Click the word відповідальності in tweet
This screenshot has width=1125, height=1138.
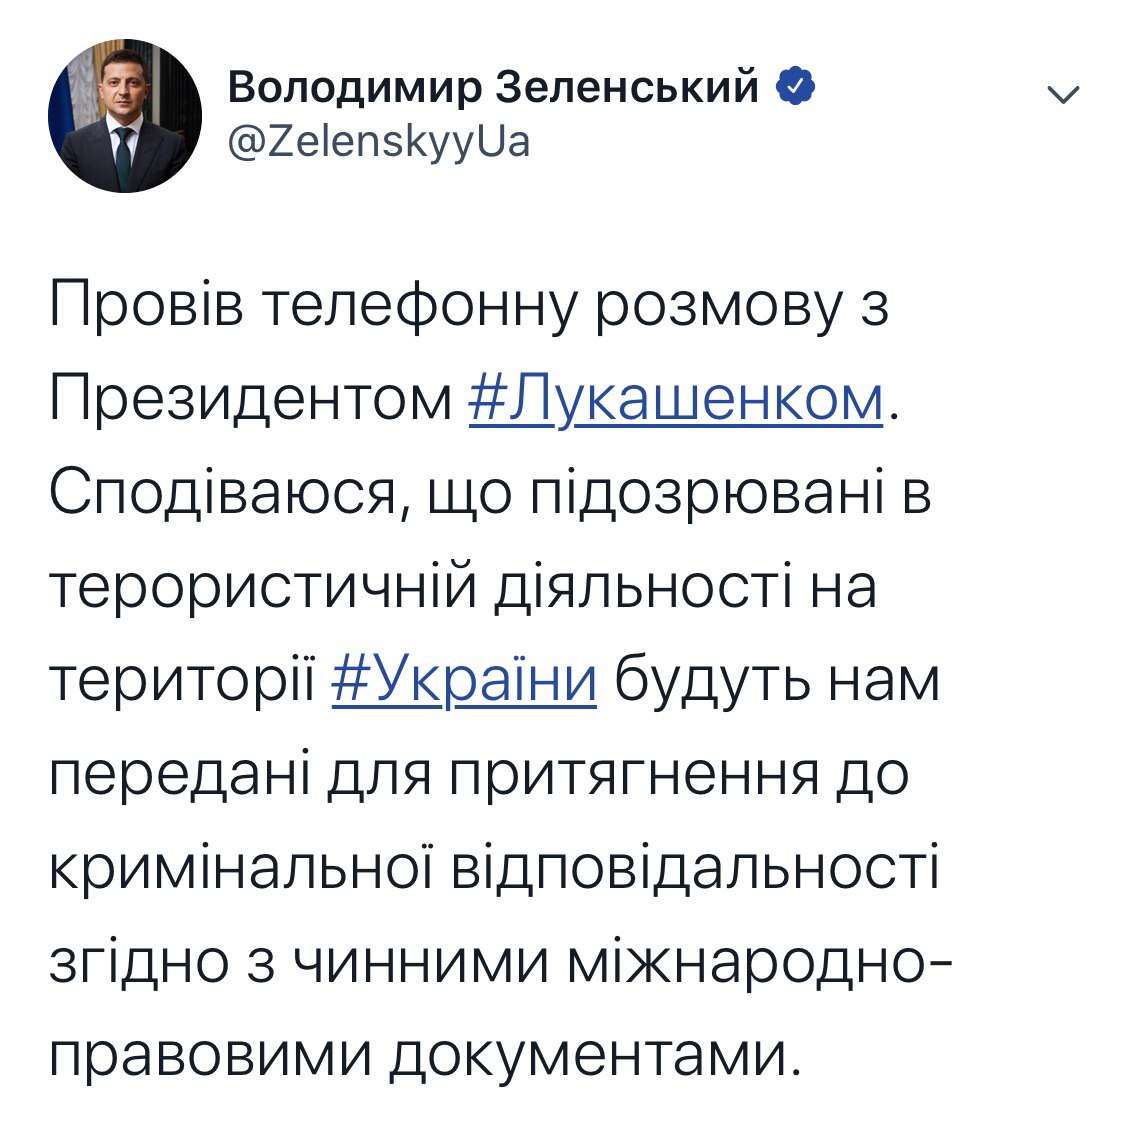pyautogui.click(x=695, y=868)
